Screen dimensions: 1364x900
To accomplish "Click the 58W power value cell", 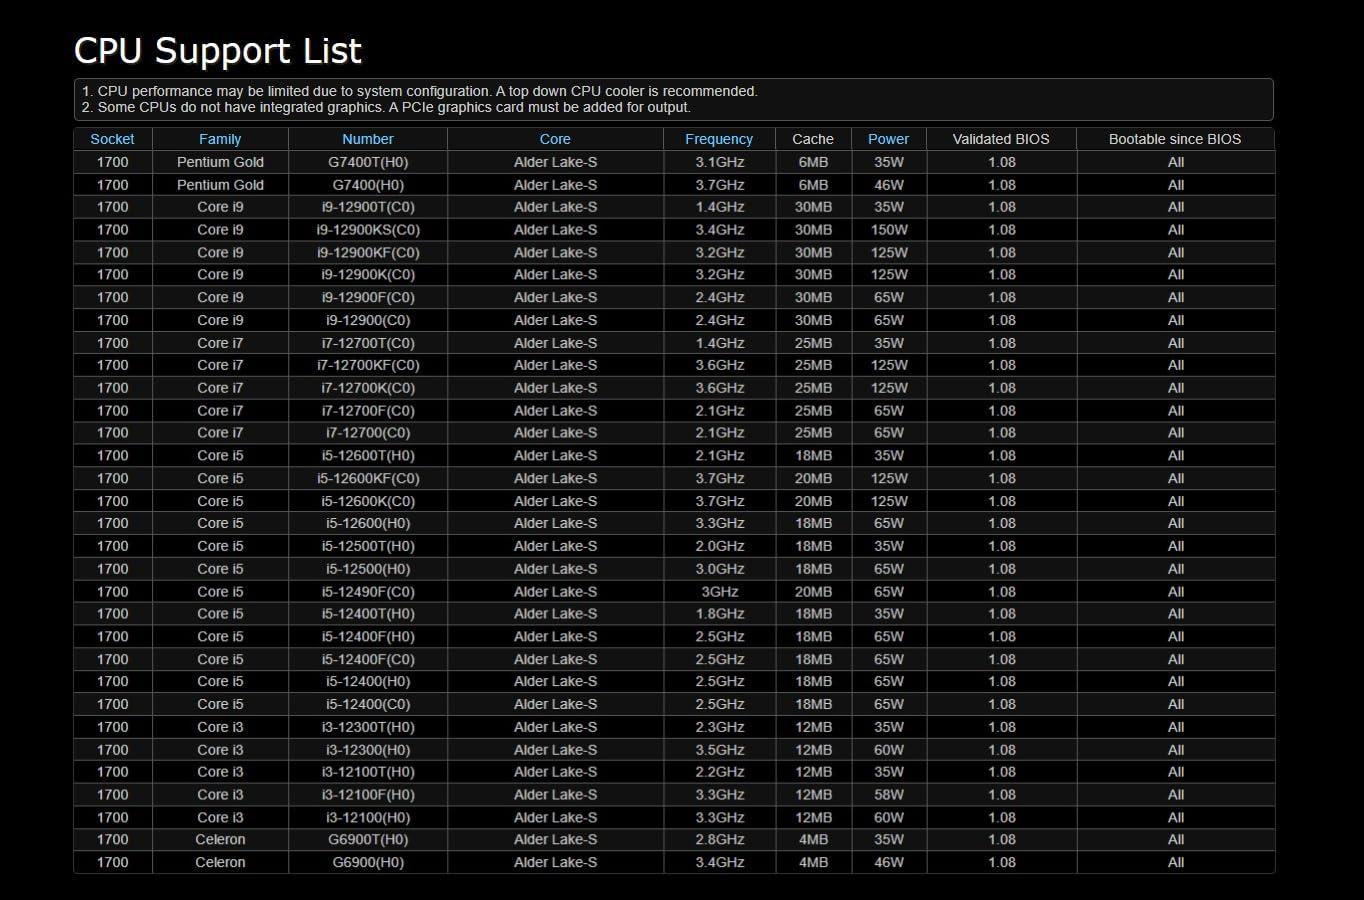I will click(889, 795).
